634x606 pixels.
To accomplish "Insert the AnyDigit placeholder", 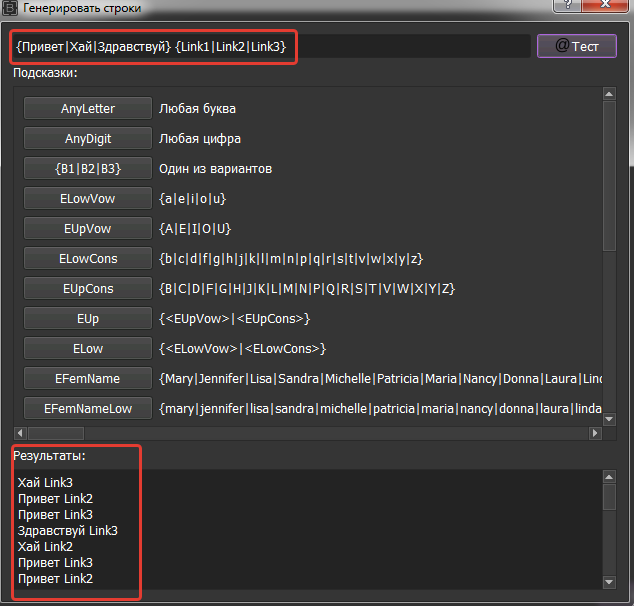I will [x=88, y=138].
